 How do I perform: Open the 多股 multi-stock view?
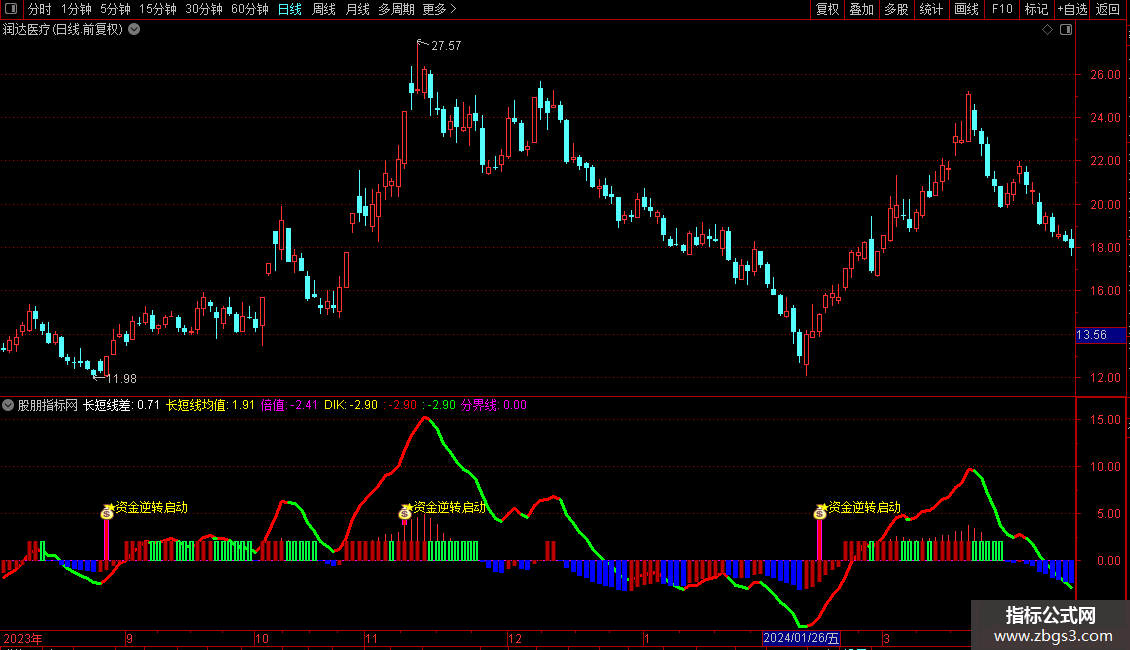[x=896, y=9]
